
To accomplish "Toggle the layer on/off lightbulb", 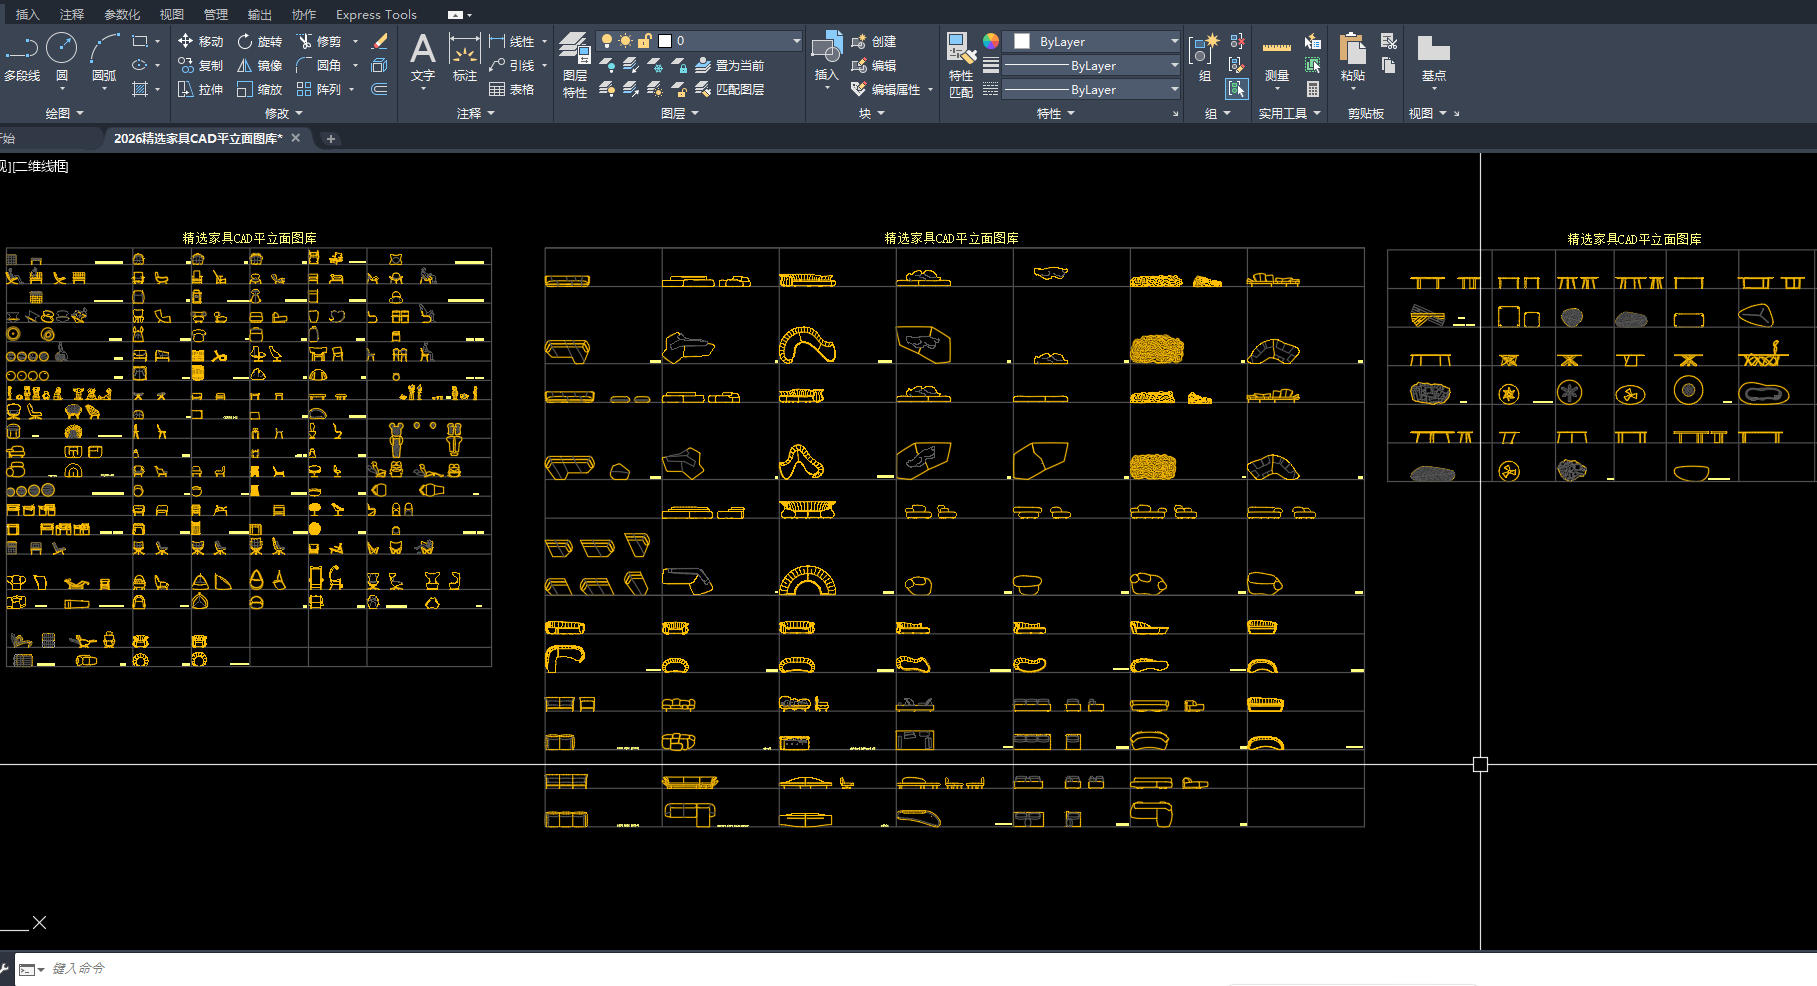I will [x=606, y=41].
